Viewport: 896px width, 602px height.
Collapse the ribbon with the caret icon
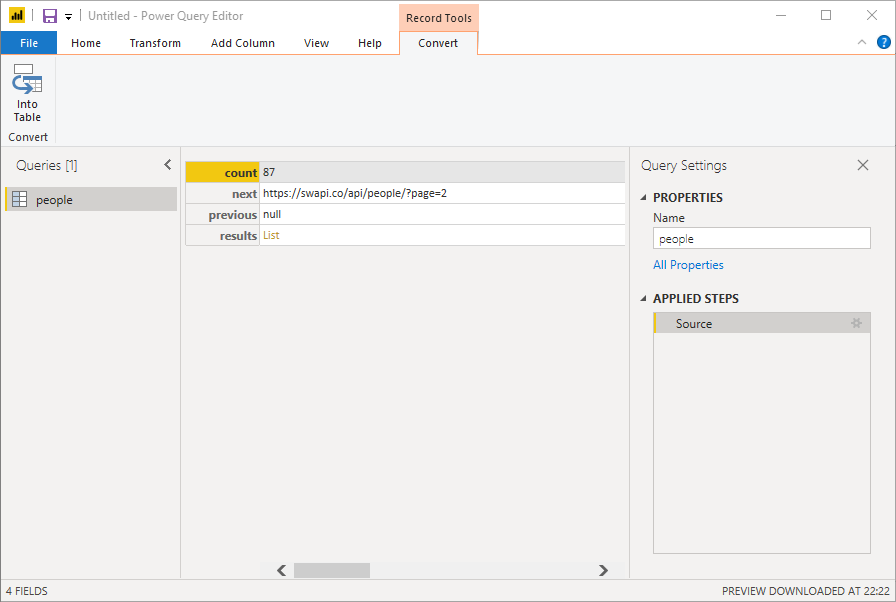click(x=862, y=42)
